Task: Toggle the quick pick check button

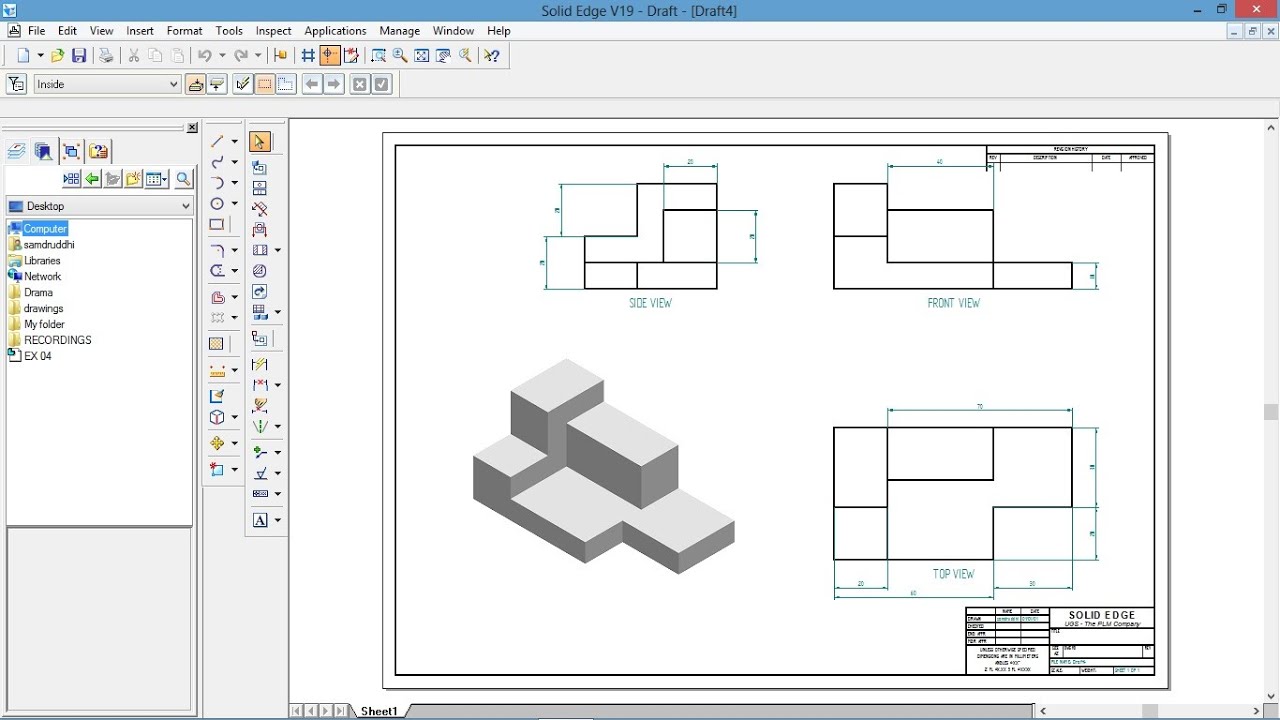Action: [242, 84]
